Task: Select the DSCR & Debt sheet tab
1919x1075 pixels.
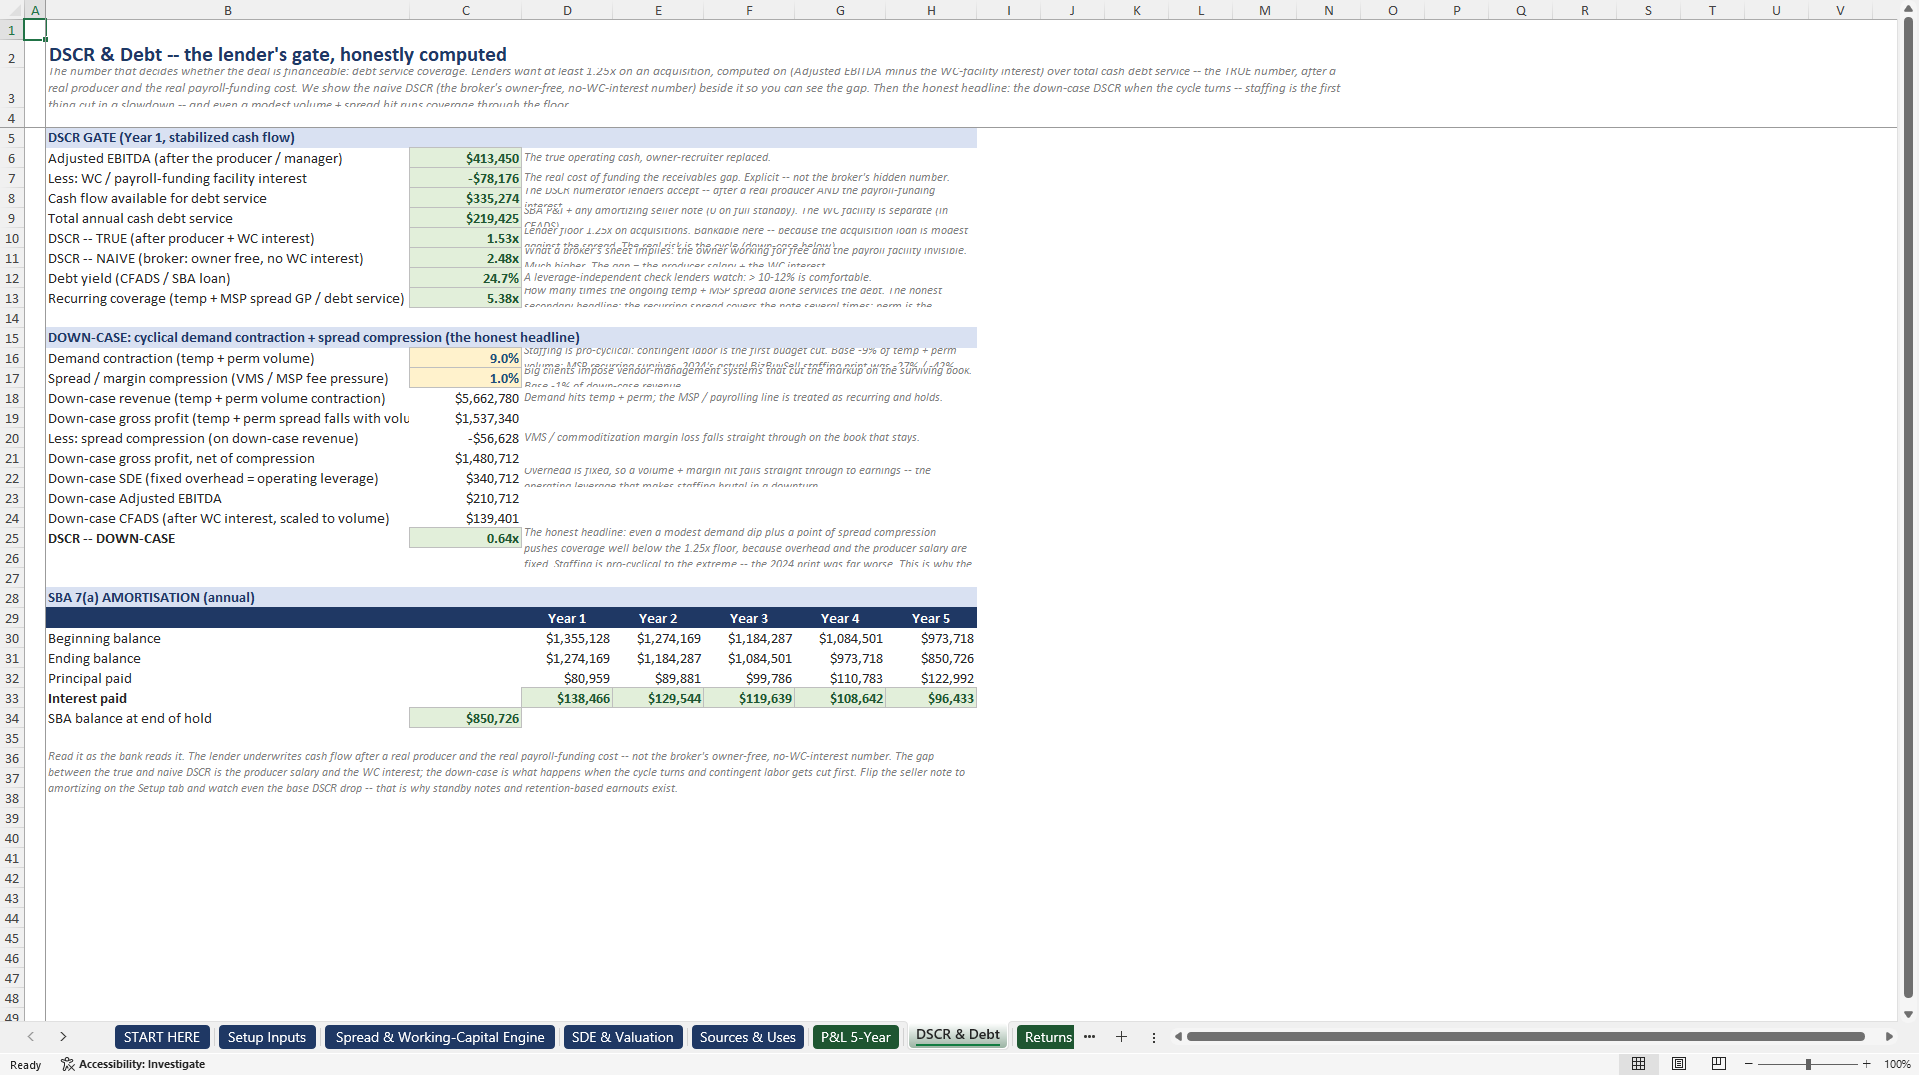Action: coord(958,1035)
